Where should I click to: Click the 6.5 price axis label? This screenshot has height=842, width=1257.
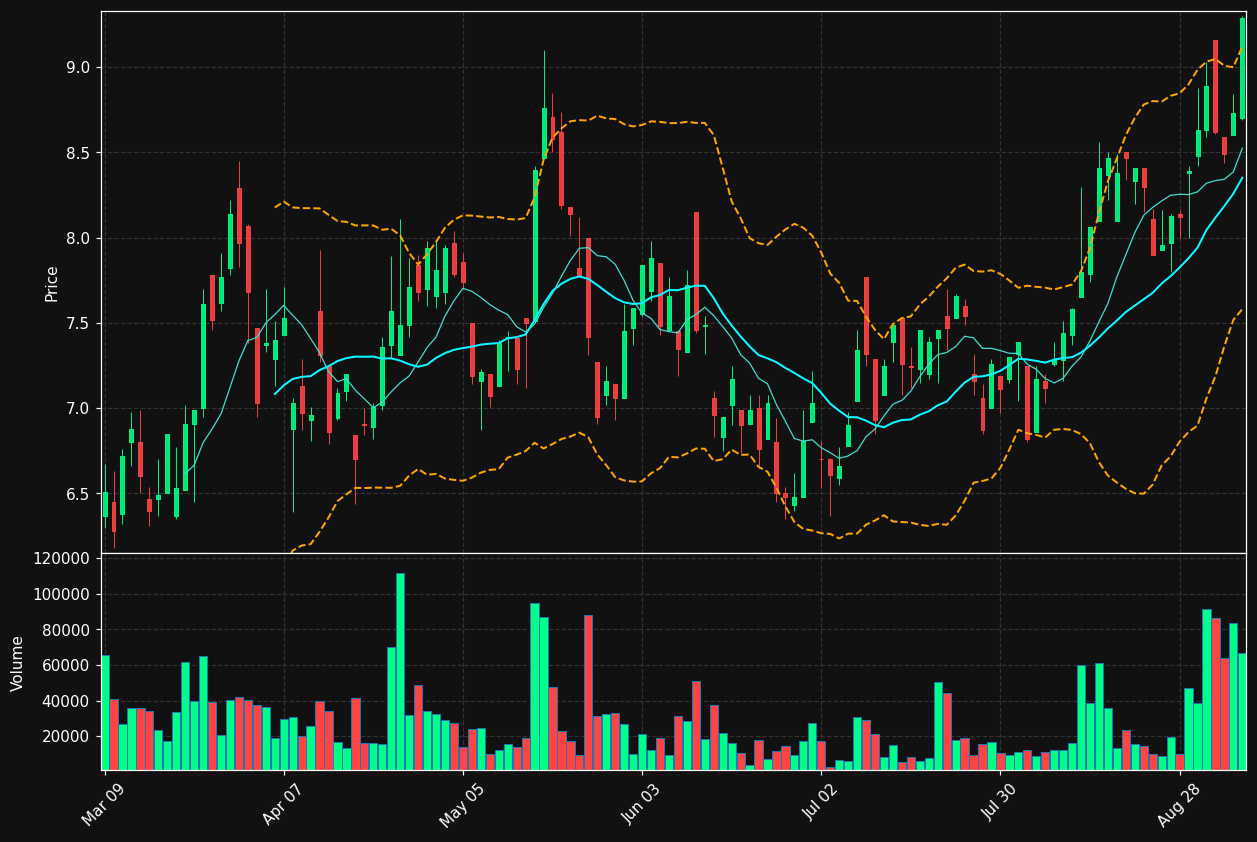[x=78, y=494]
